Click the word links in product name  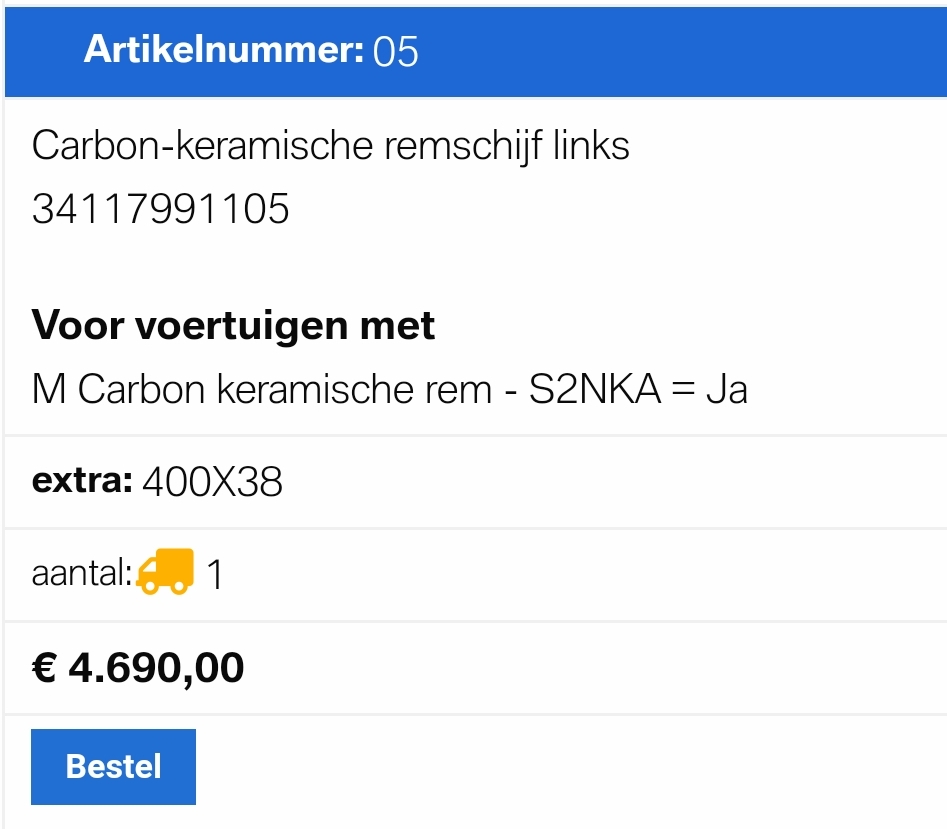point(591,146)
